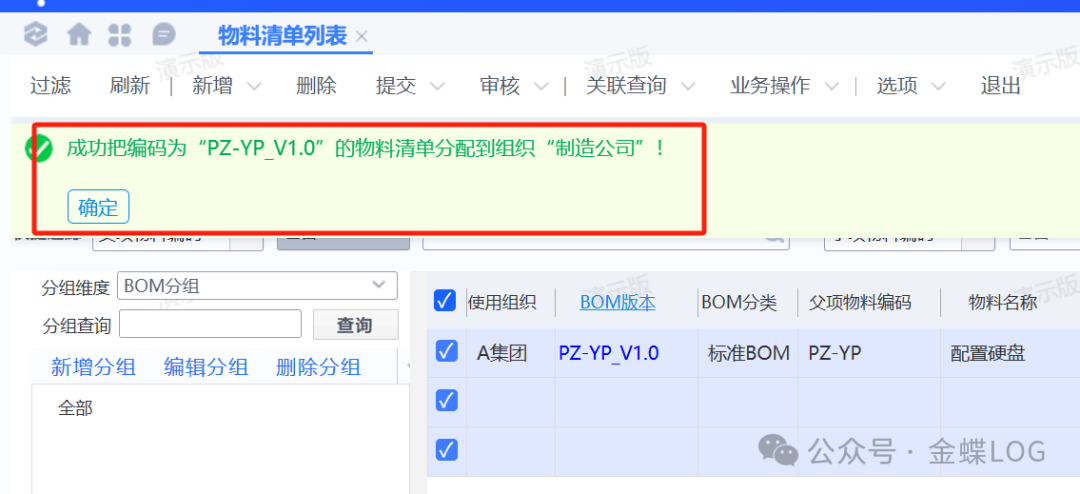Click the Kingdee logo icon

pyautogui.click(x=36, y=35)
